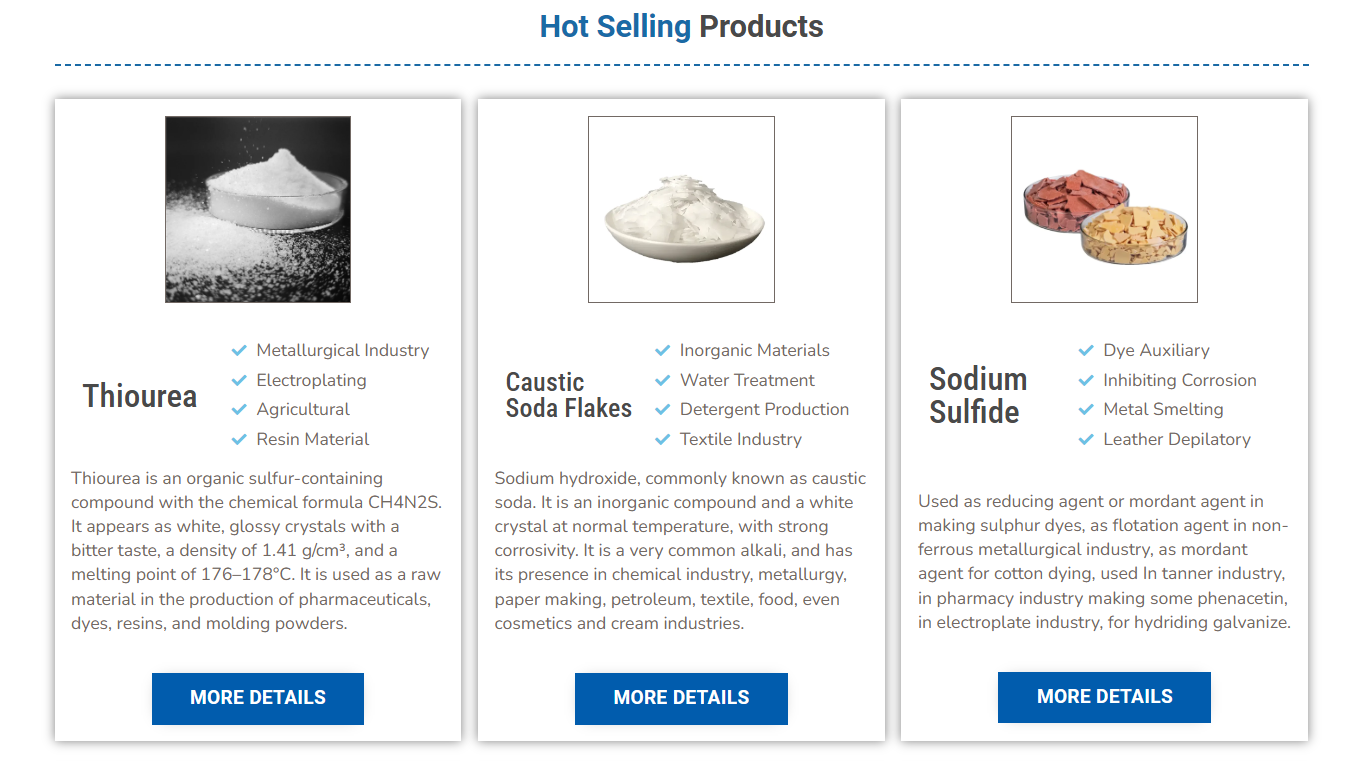Click the checkmark icon next to Water Treatment

(662, 381)
